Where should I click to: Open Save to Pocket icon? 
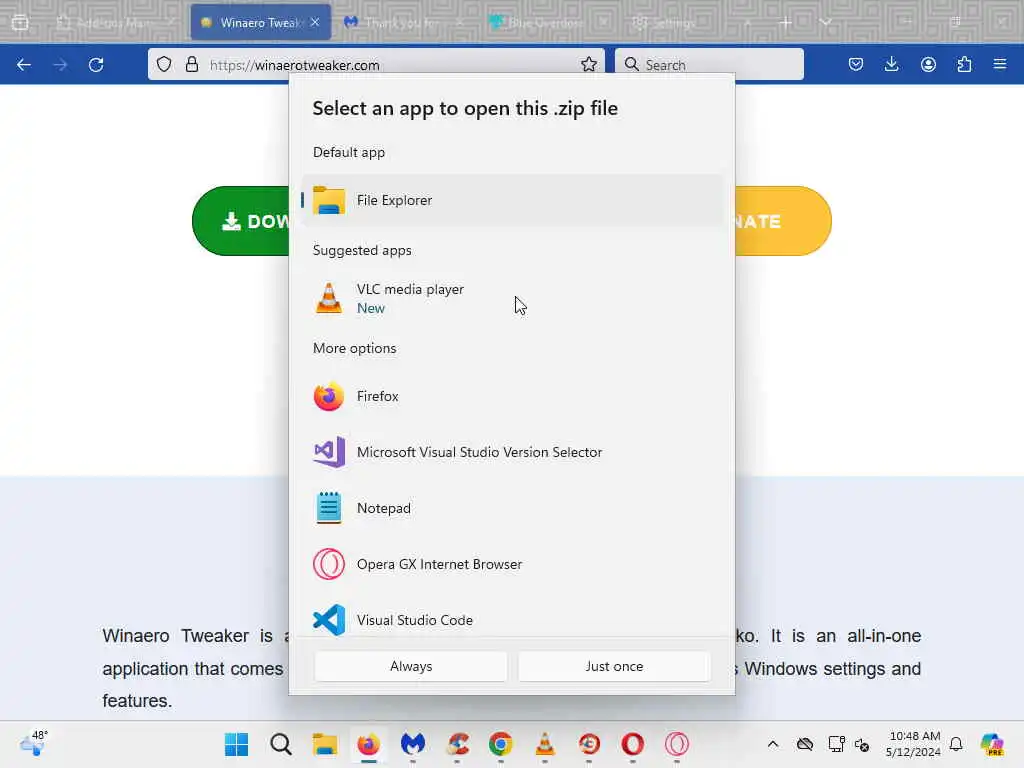click(x=856, y=64)
